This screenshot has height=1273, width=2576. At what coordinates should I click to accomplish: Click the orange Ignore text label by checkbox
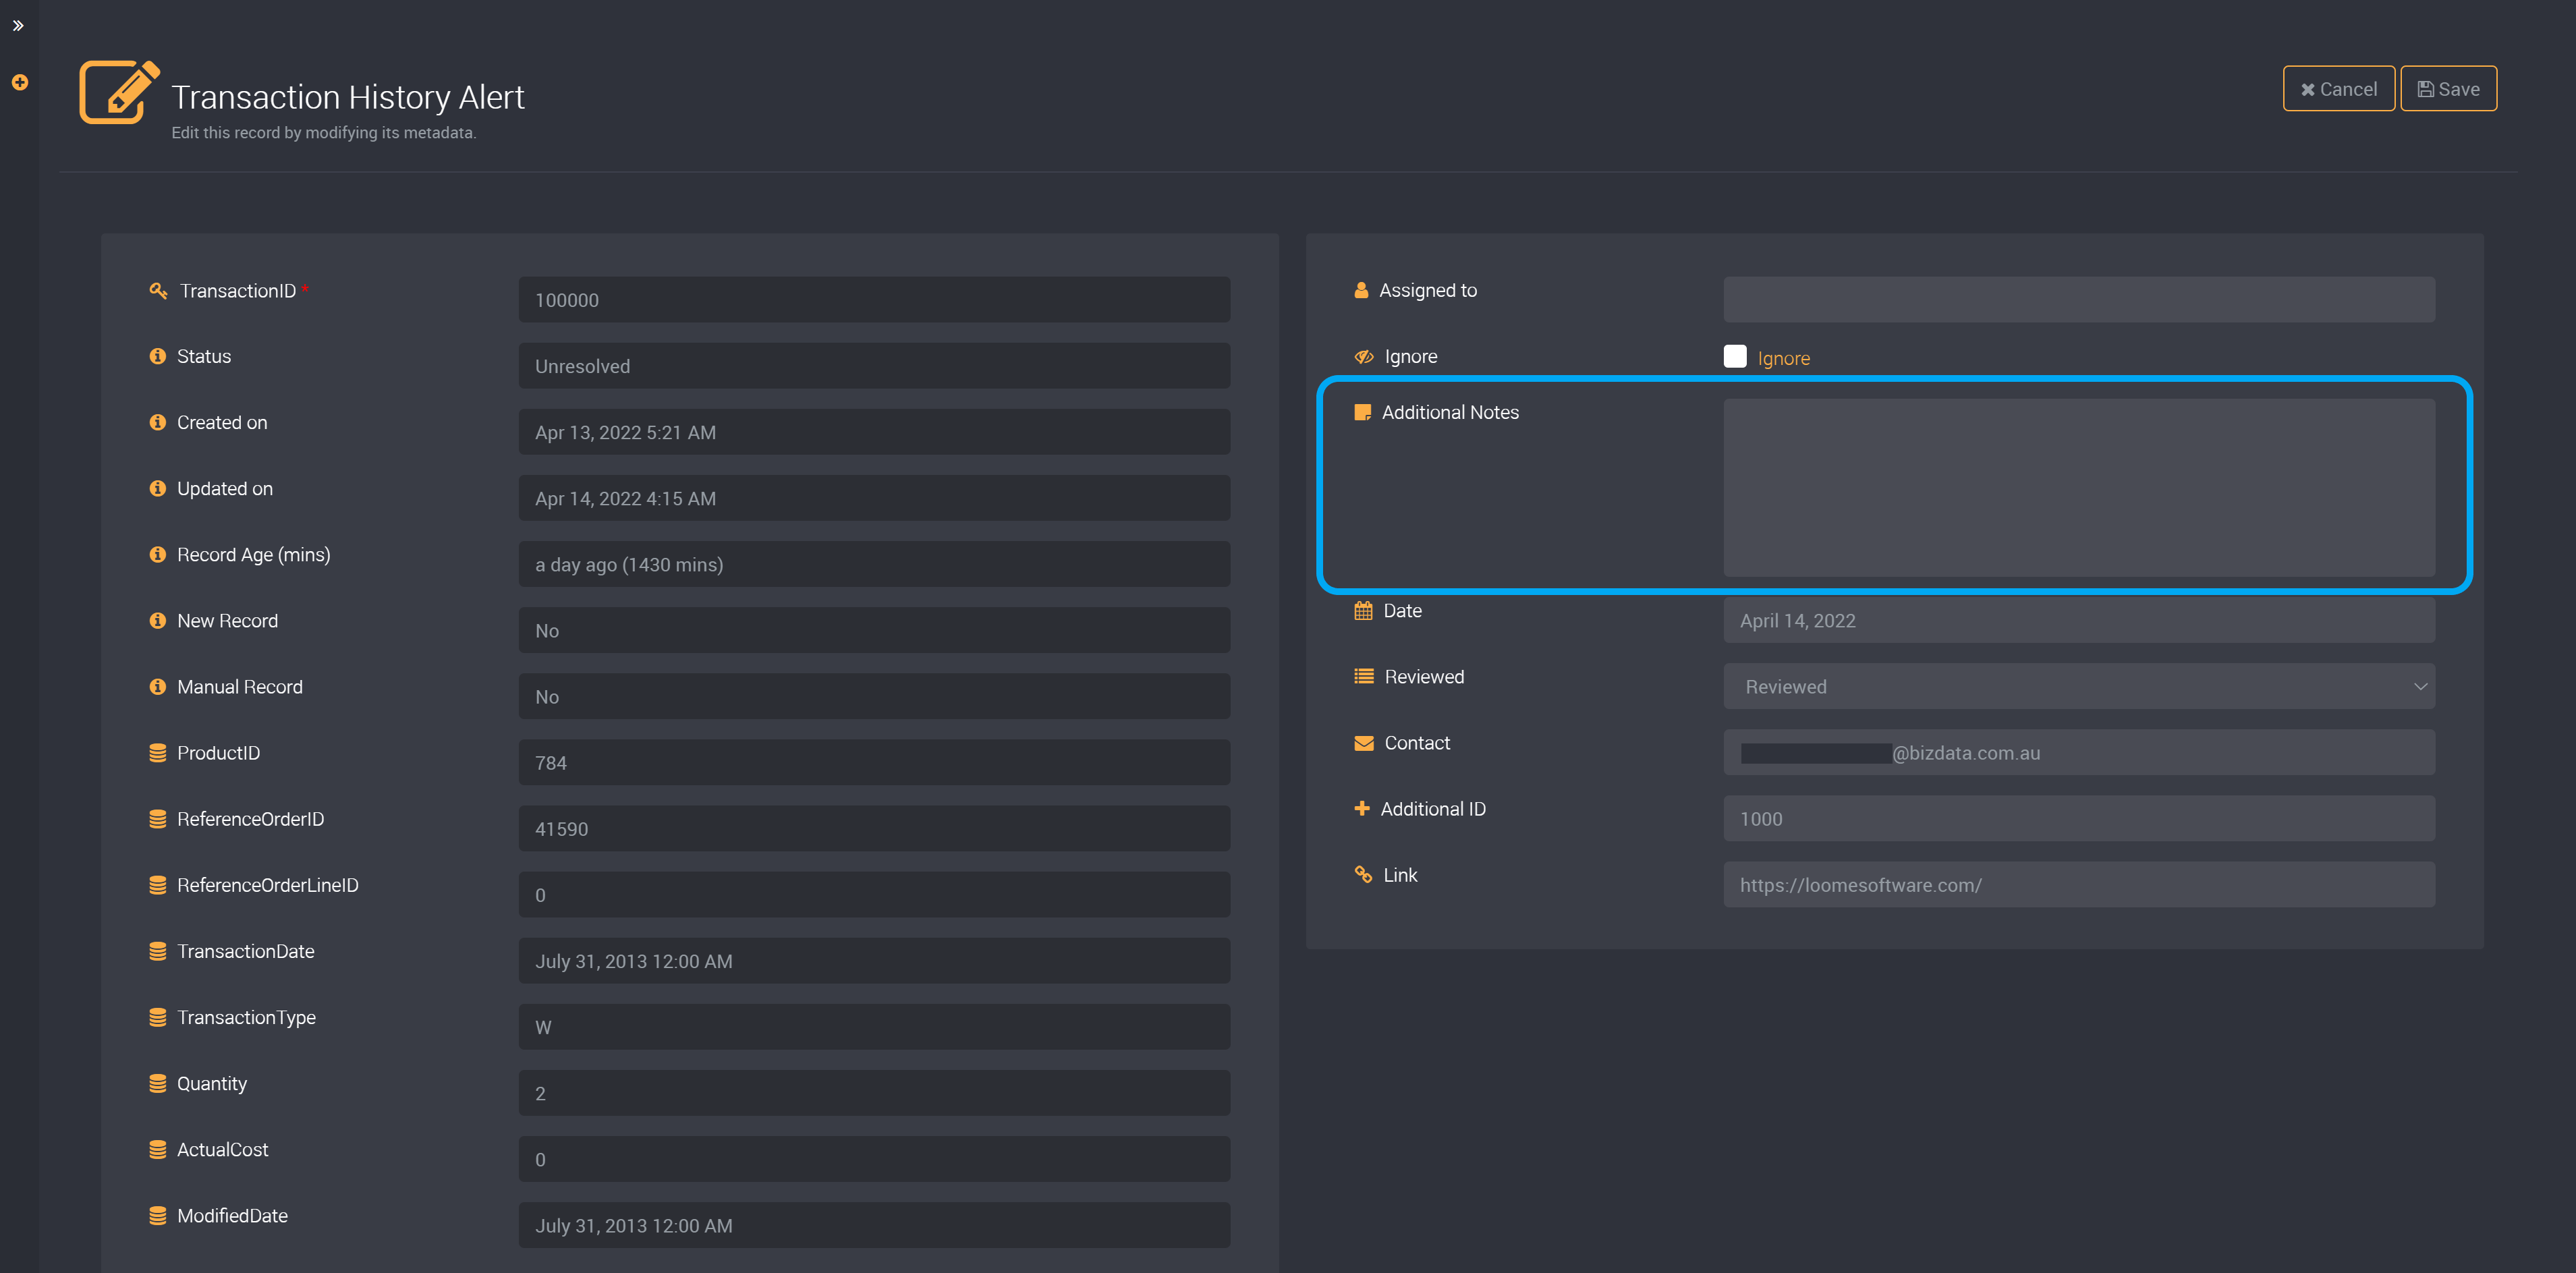tap(1783, 358)
